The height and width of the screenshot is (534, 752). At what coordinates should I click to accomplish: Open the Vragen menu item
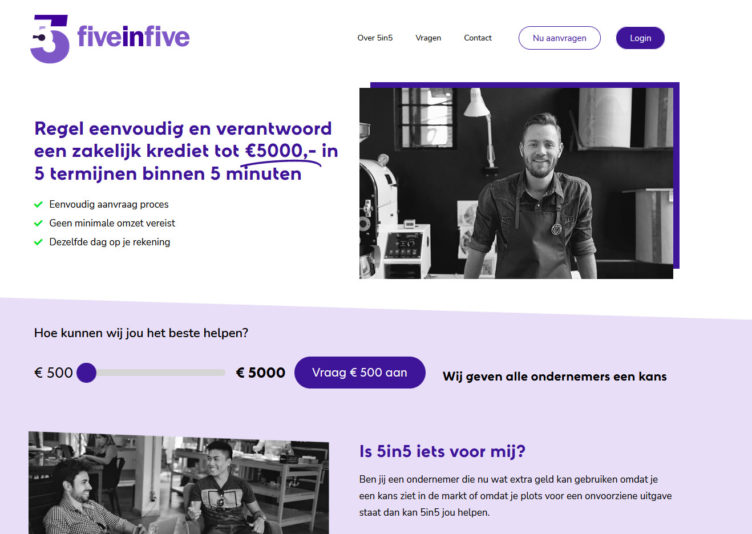tap(428, 38)
